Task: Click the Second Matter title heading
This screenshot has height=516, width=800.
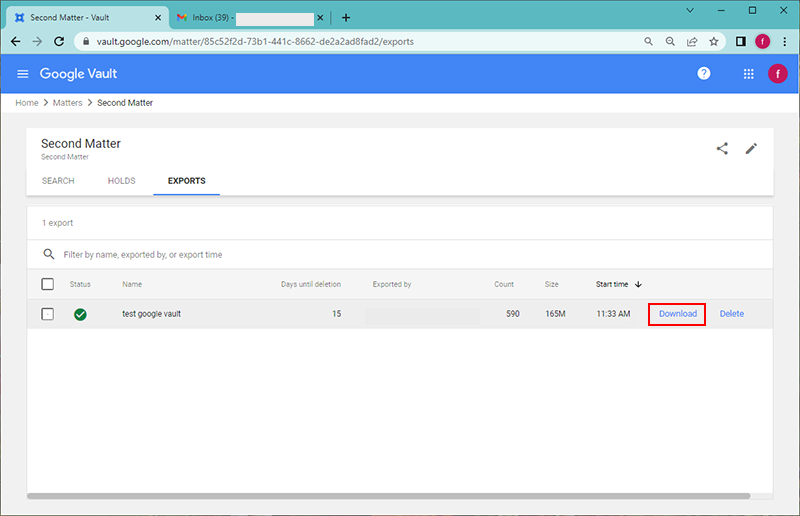Action: point(81,143)
